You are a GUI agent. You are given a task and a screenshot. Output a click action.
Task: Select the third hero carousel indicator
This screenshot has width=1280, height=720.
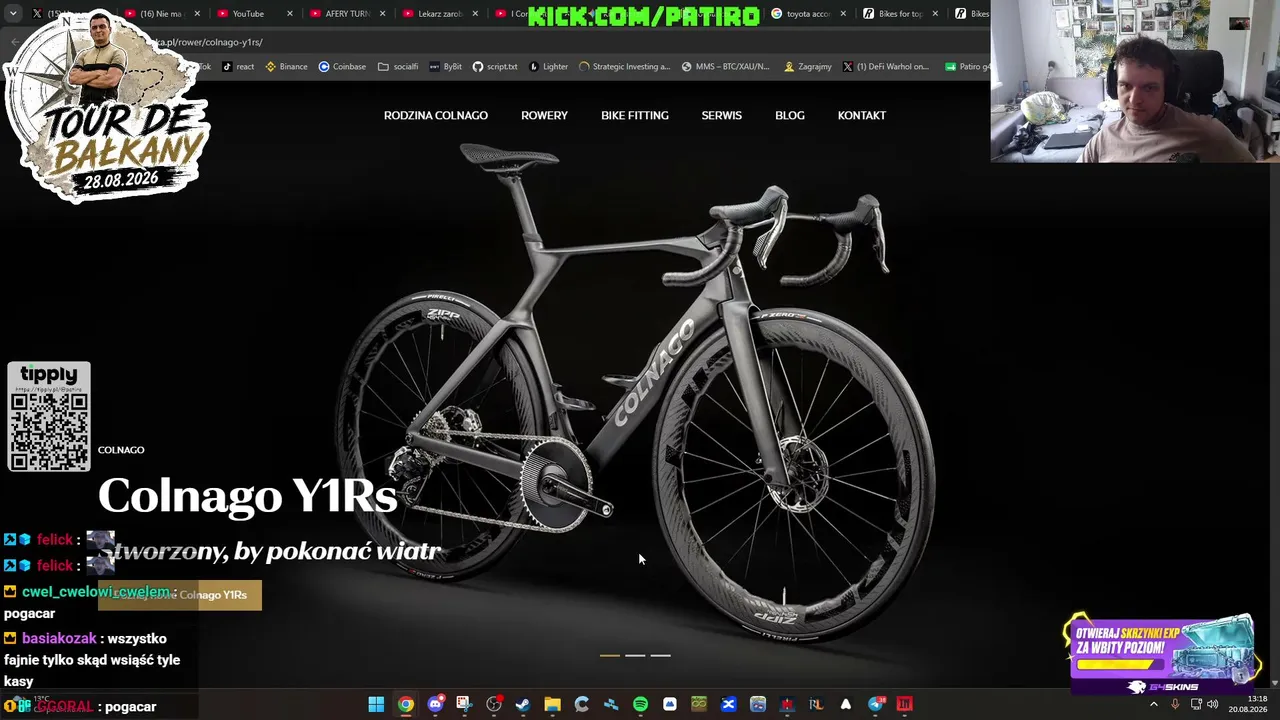pos(660,655)
